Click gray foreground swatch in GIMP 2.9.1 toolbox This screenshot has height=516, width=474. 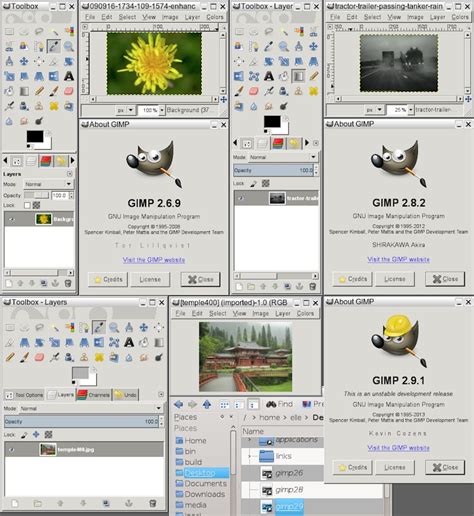click(80, 372)
